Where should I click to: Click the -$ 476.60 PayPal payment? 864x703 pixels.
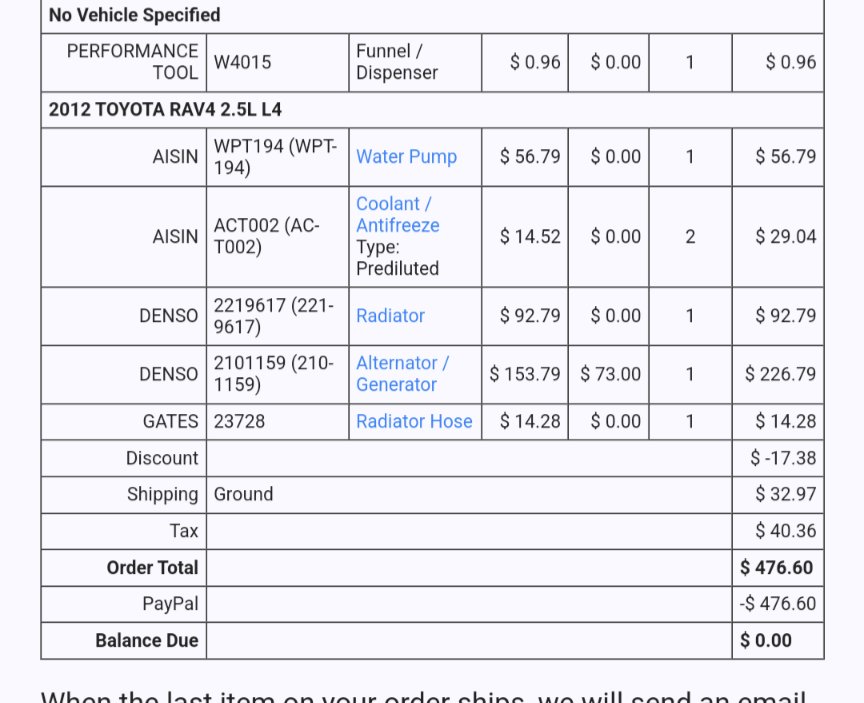coord(777,604)
